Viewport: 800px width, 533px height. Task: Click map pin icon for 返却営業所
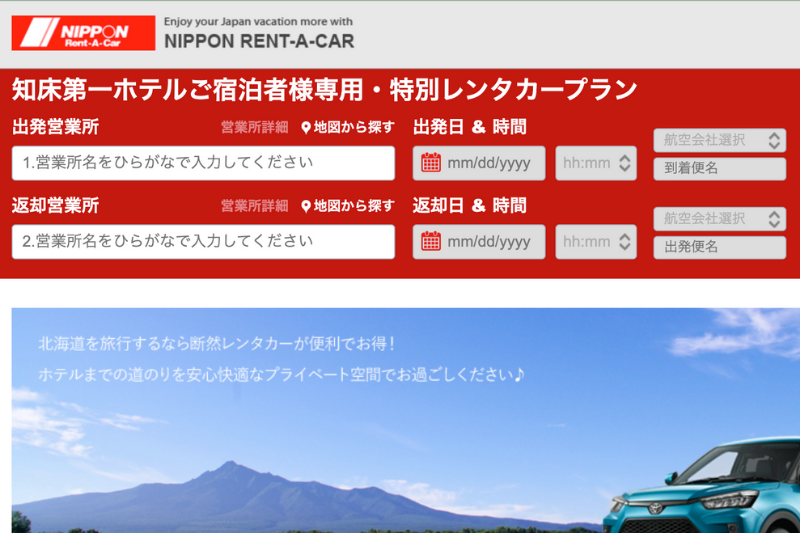306,206
